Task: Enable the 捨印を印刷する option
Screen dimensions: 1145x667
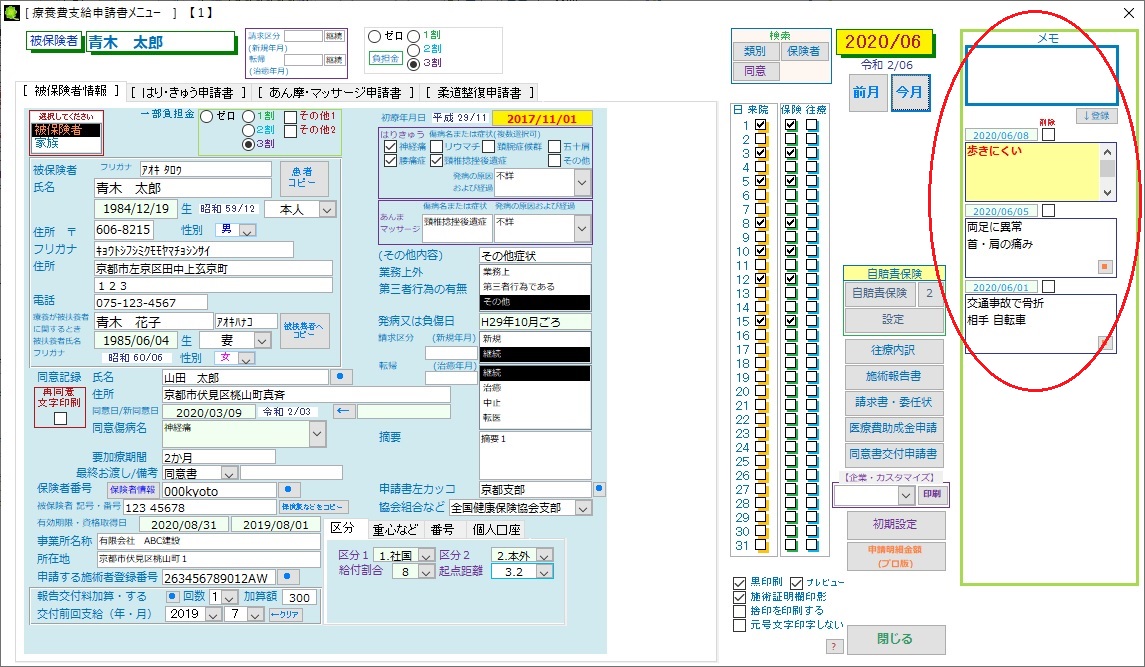Action: pos(739,611)
